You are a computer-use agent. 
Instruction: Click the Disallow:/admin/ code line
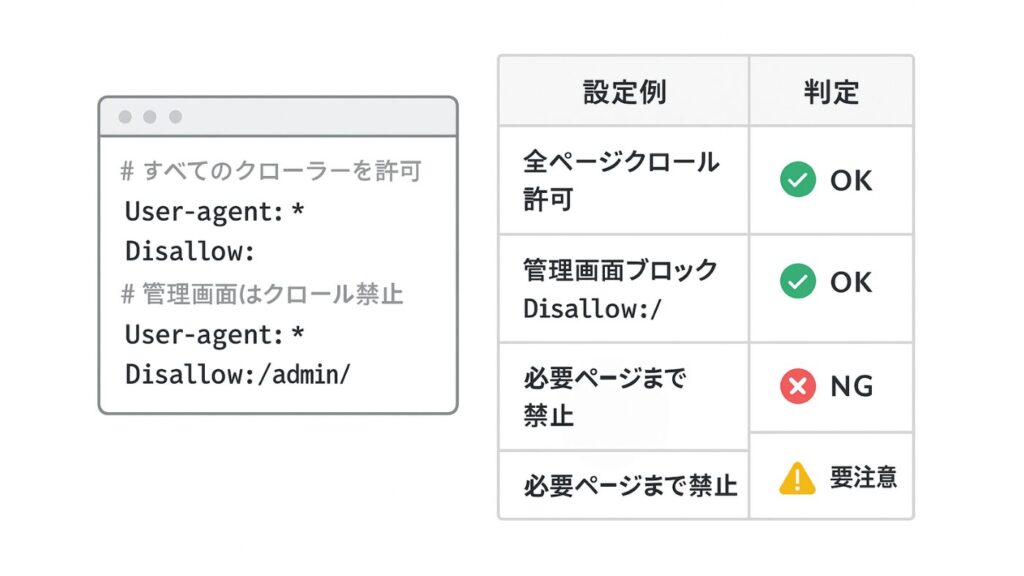[x=239, y=374]
